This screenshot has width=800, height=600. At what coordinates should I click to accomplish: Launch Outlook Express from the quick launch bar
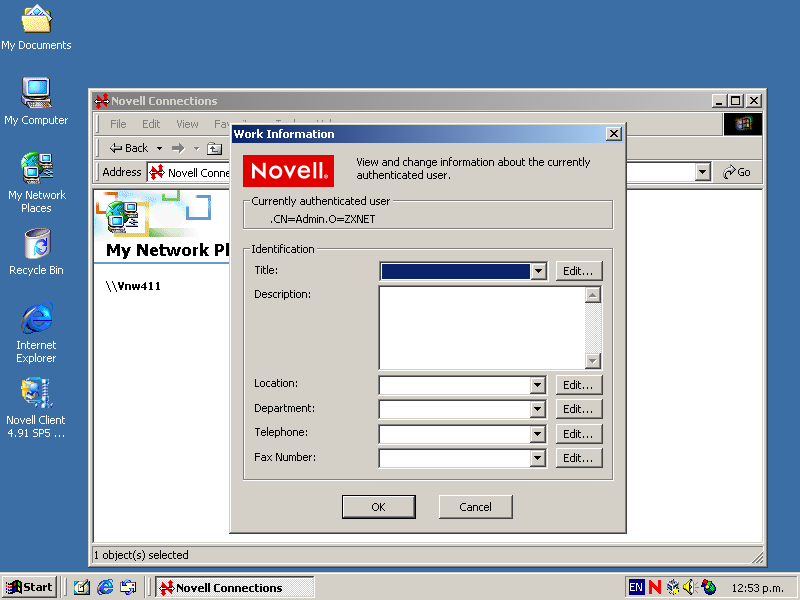[128, 587]
